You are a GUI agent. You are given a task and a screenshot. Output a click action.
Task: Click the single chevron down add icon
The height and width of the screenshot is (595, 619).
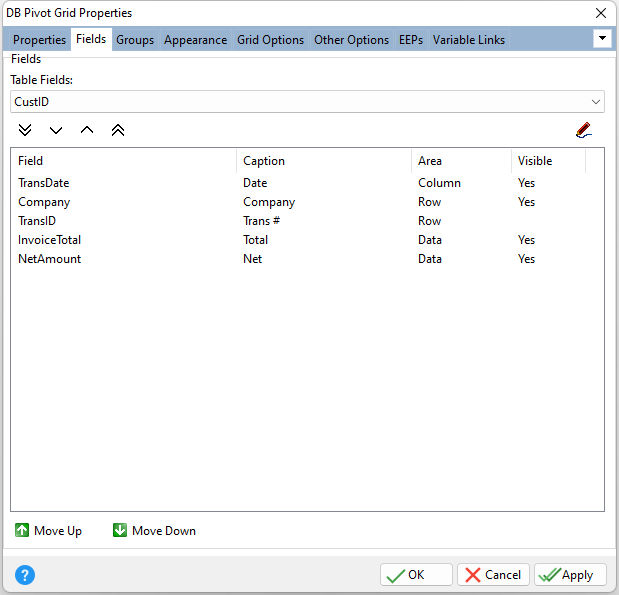click(x=56, y=130)
